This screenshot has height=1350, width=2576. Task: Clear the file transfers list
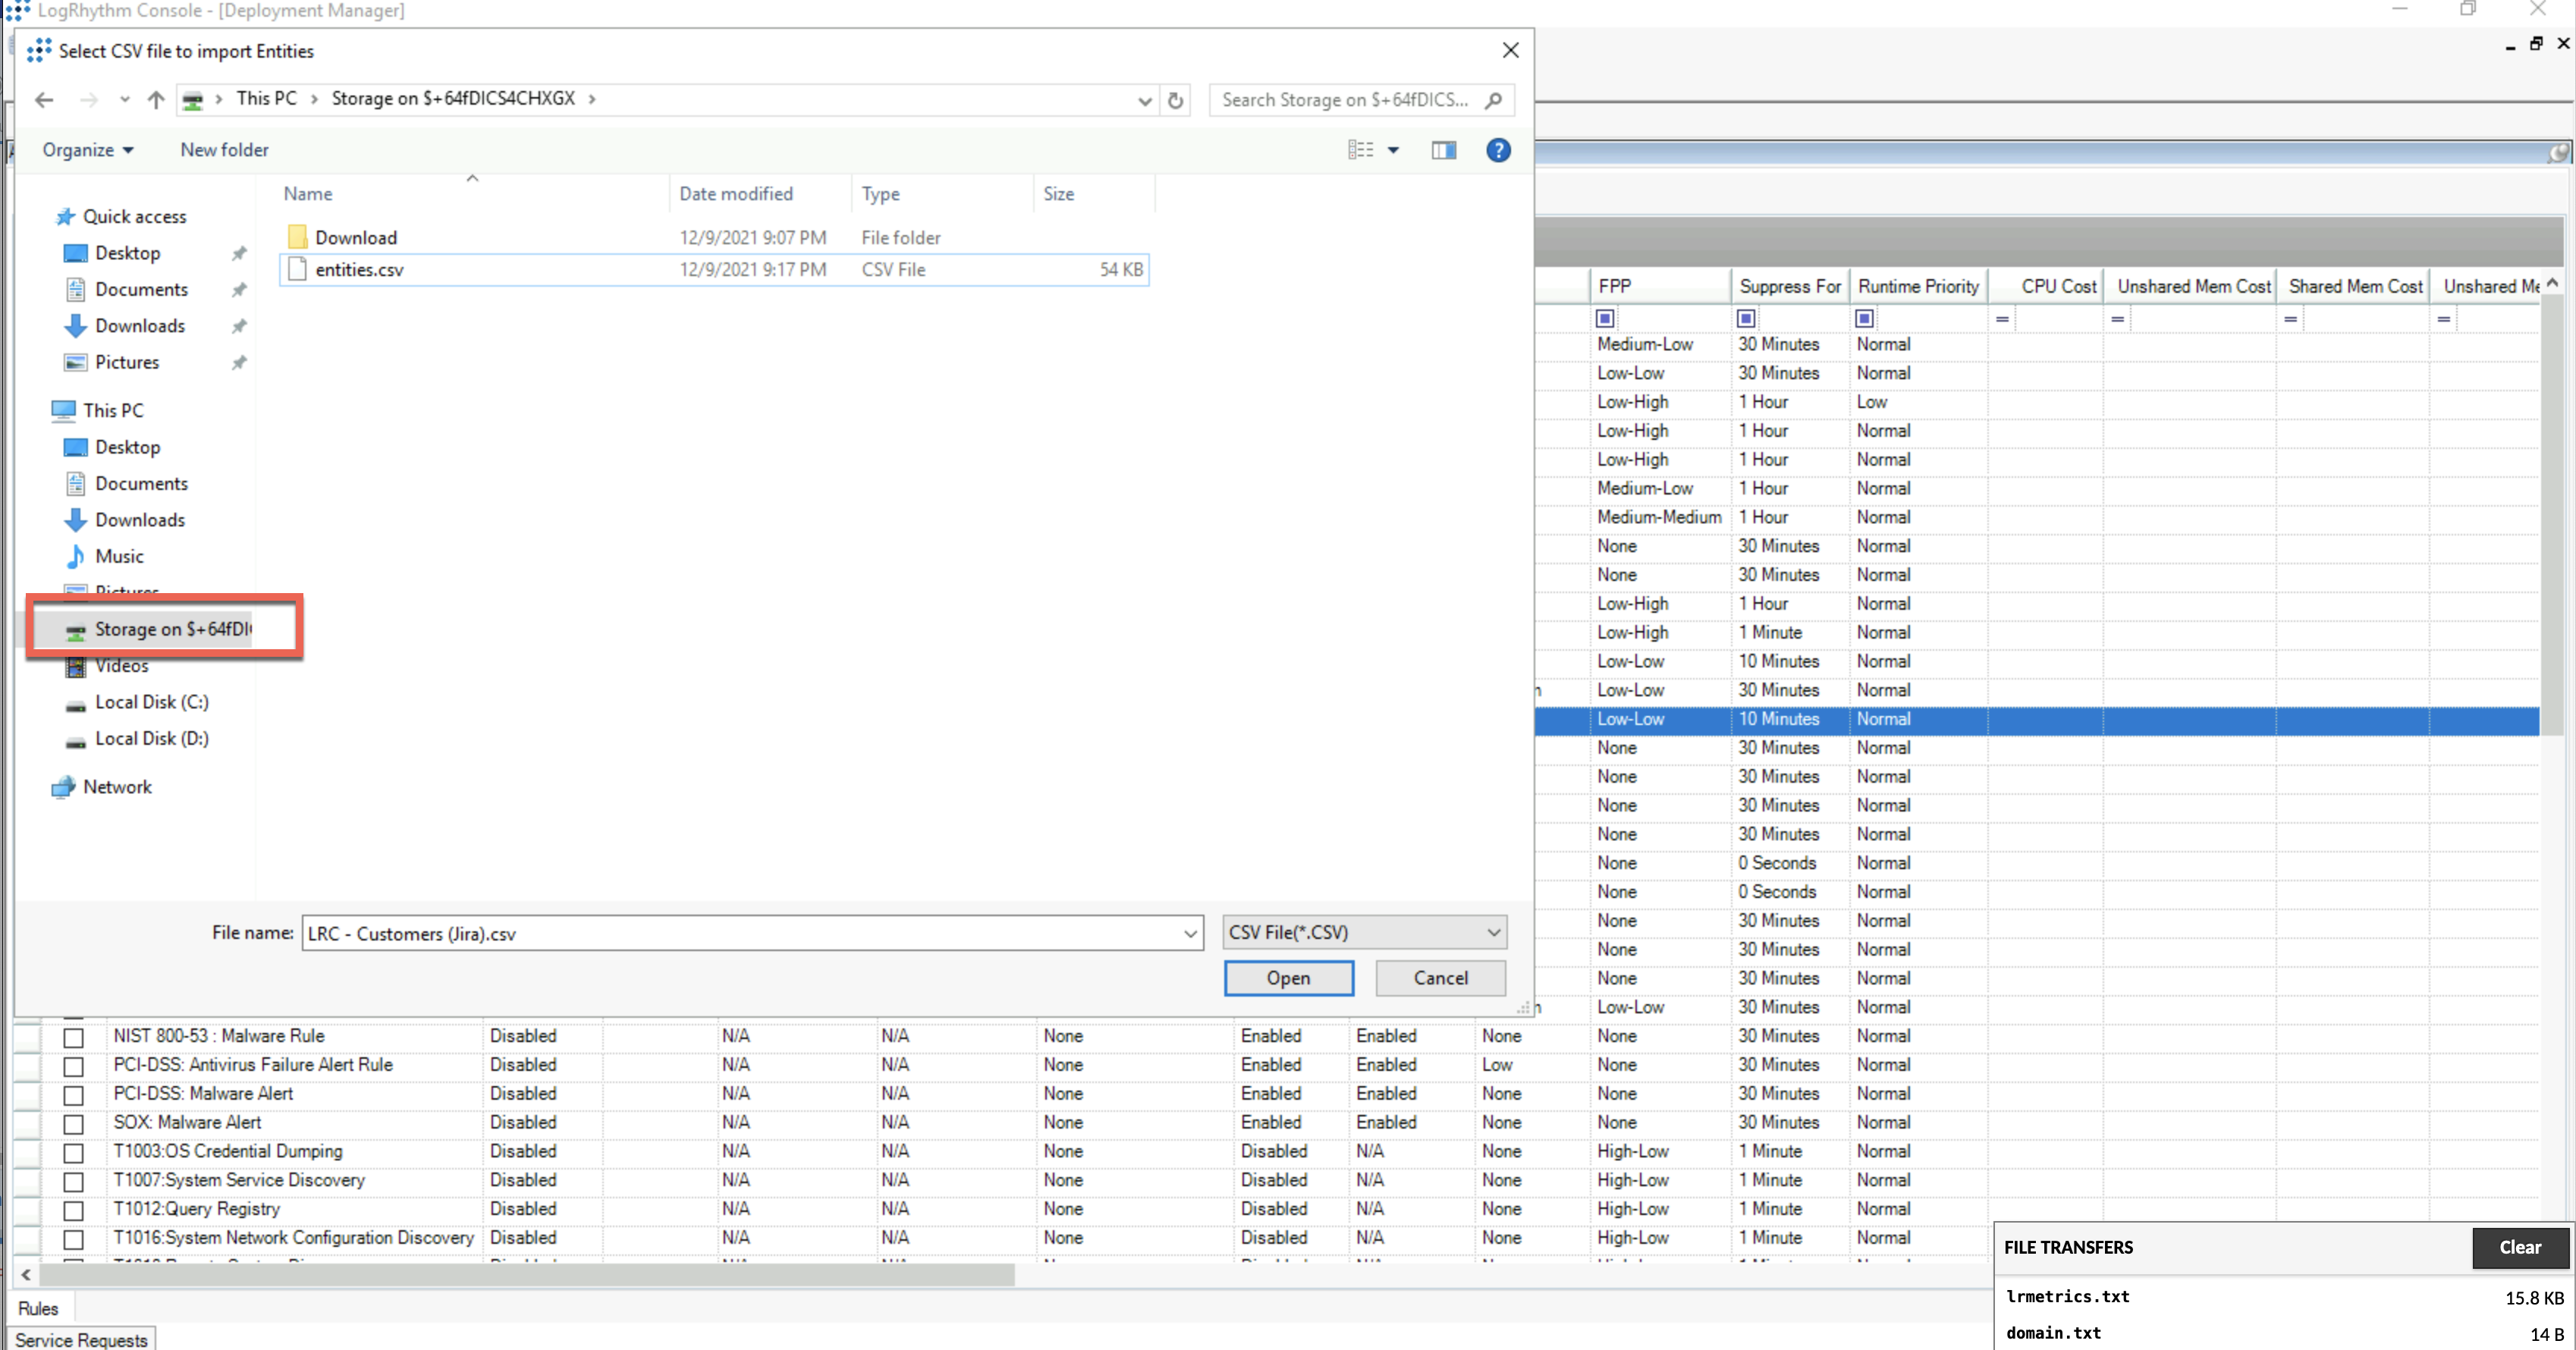click(2519, 1247)
